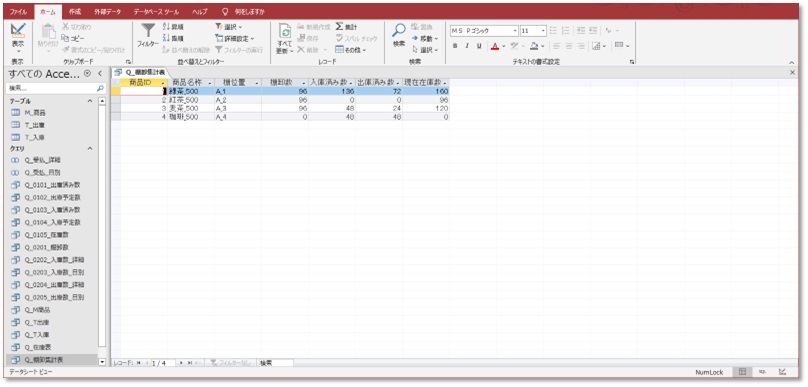Open 商品名称 column header dropdown

click(210, 83)
